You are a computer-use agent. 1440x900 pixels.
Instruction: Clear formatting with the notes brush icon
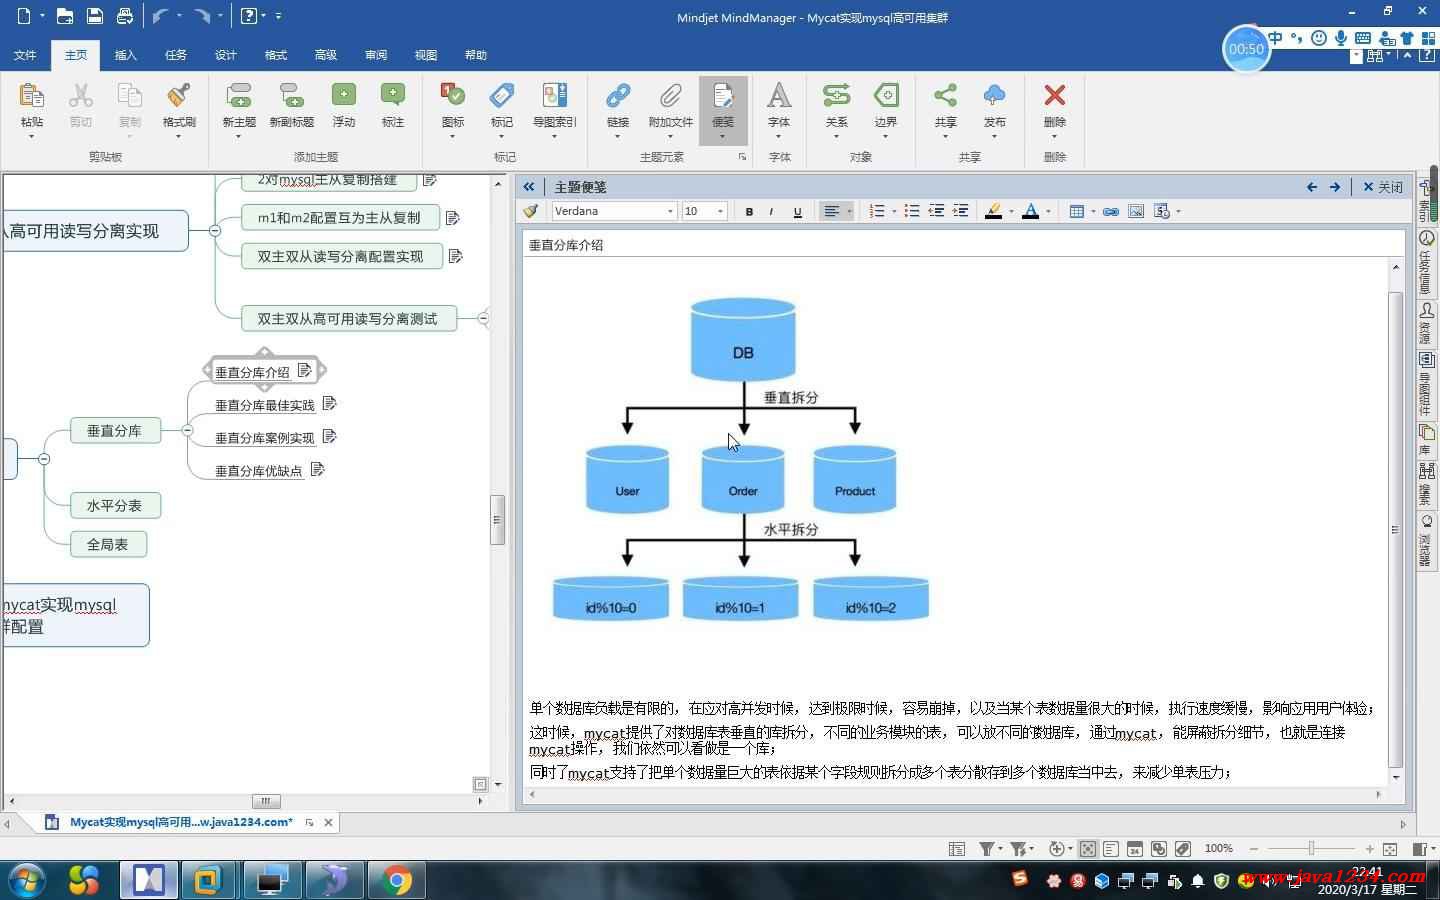pyautogui.click(x=531, y=211)
